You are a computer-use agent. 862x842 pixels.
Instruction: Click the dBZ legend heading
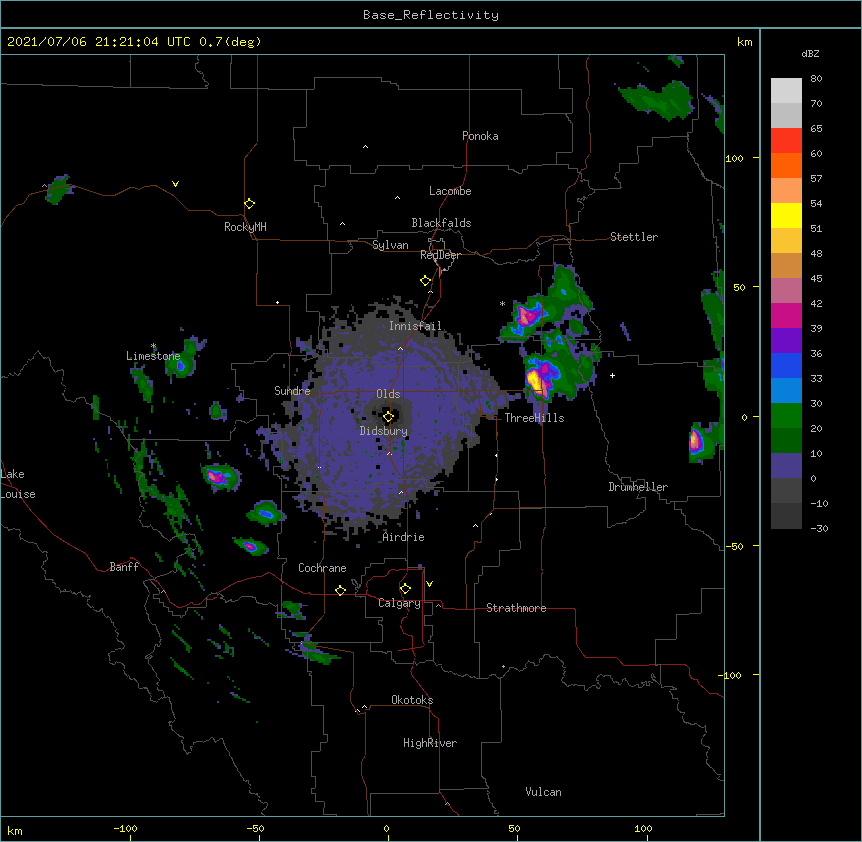(810, 53)
